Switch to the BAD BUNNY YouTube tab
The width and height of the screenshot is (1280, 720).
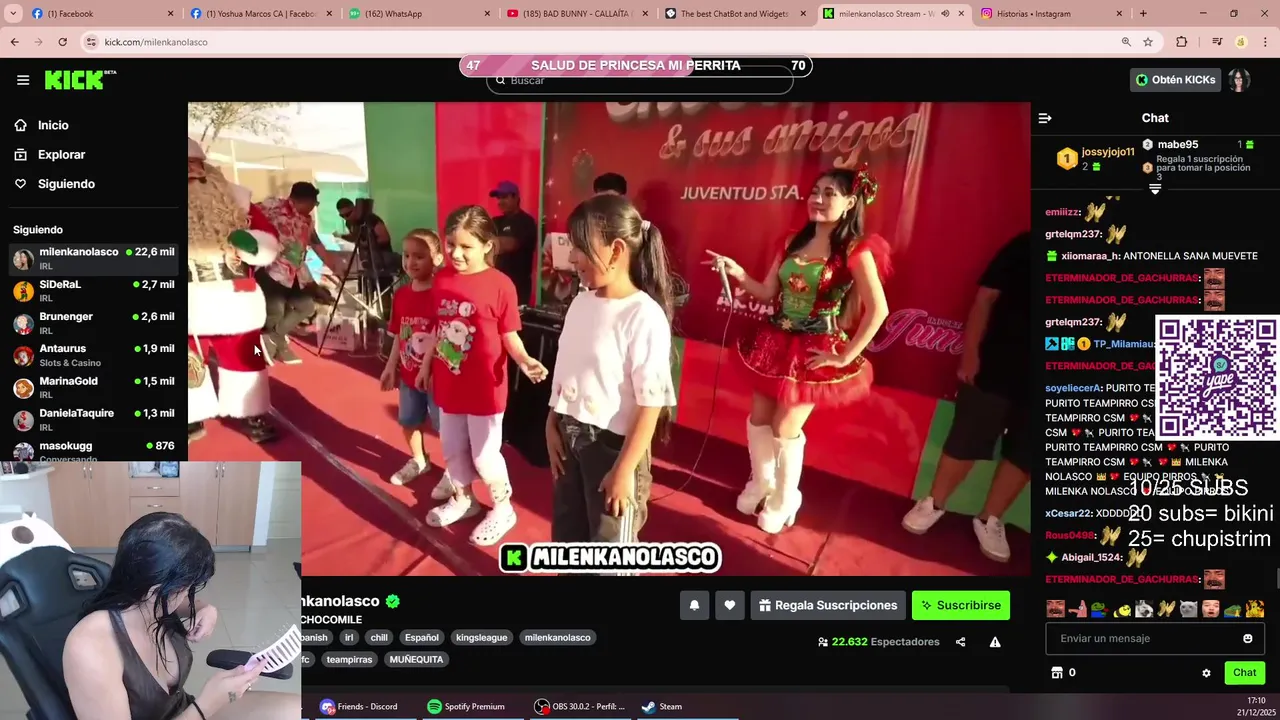[x=578, y=14]
